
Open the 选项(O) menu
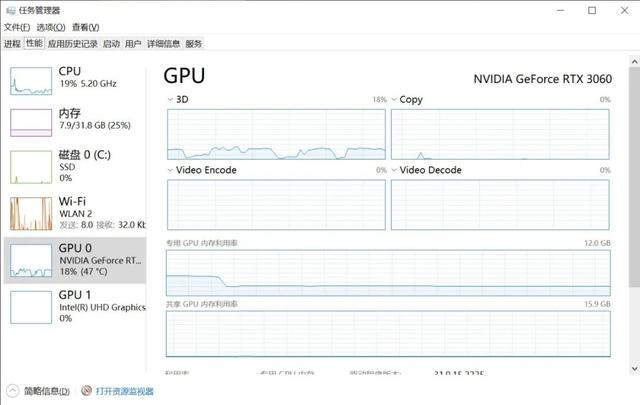pyautogui.click(x=50, y=27)
